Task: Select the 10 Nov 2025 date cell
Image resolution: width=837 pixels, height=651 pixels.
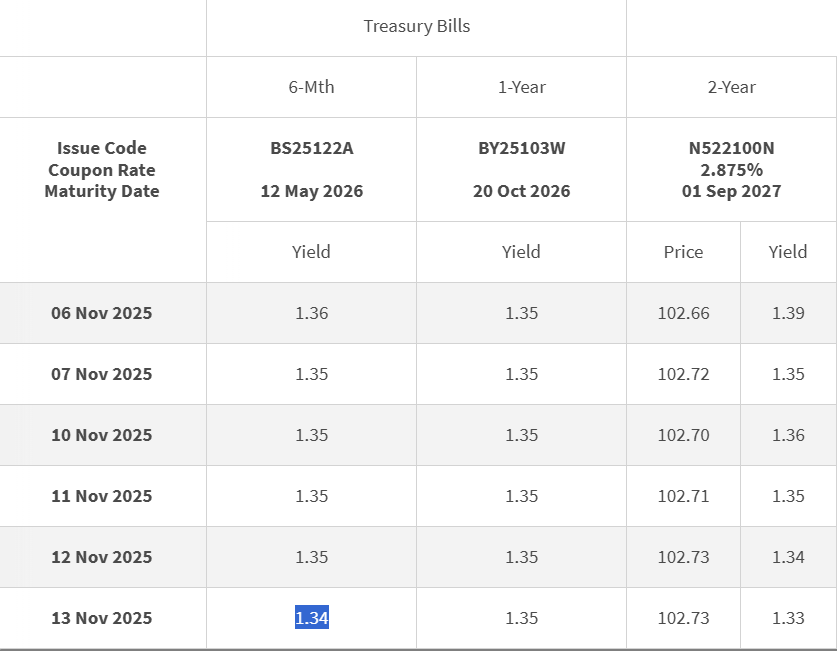Action: [x=101, y=435]
